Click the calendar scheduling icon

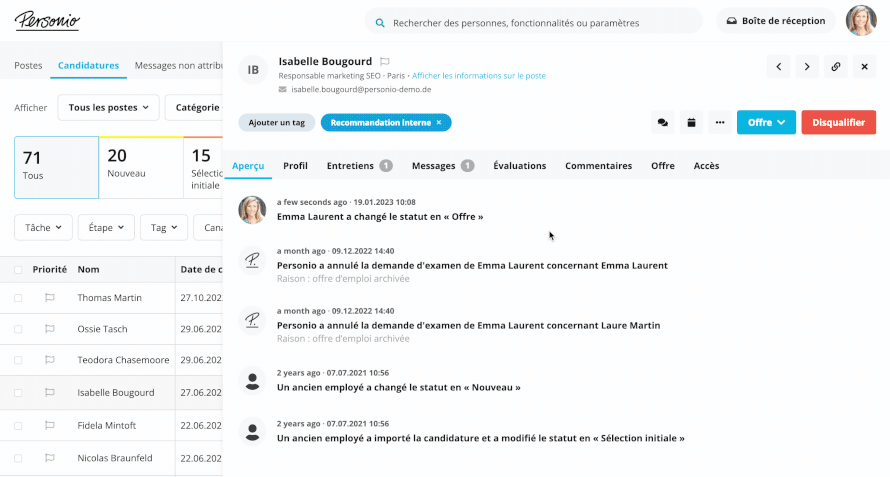pyautogui.click(x=691, y=123)
